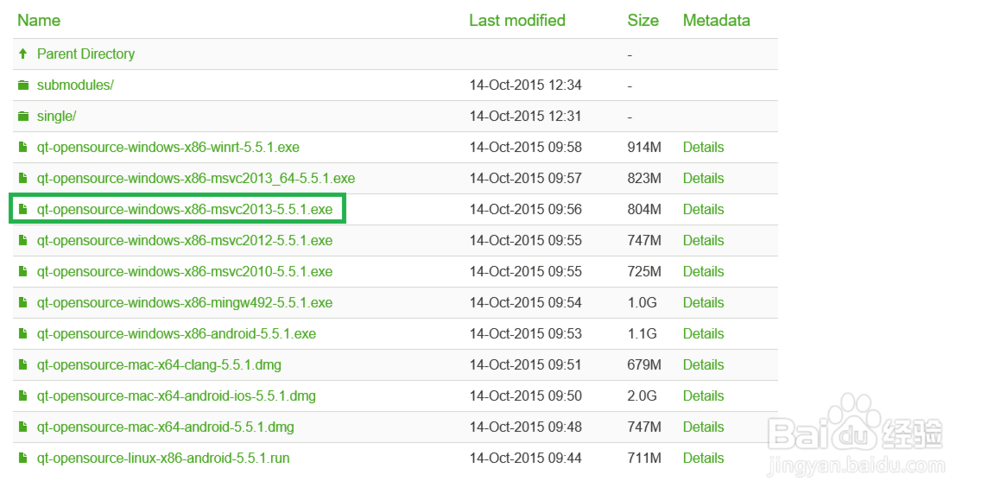The image size is (1000, 500).
Task: Sort the list by Last modified column
Action: (517, 20)
